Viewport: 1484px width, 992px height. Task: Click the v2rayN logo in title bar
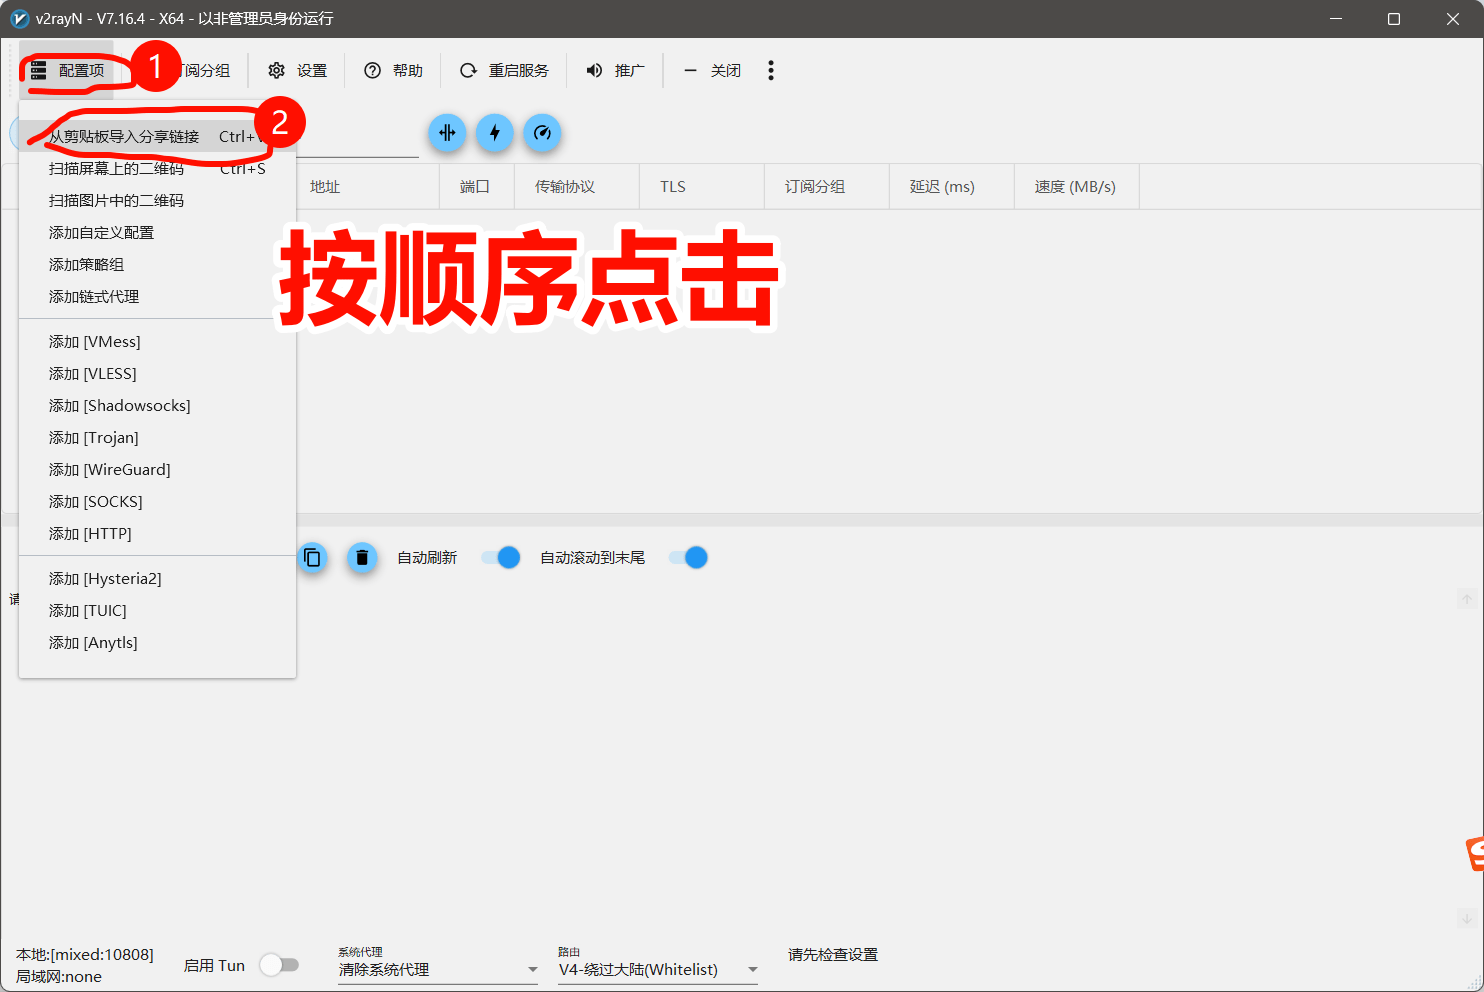(x=19, y=18)
